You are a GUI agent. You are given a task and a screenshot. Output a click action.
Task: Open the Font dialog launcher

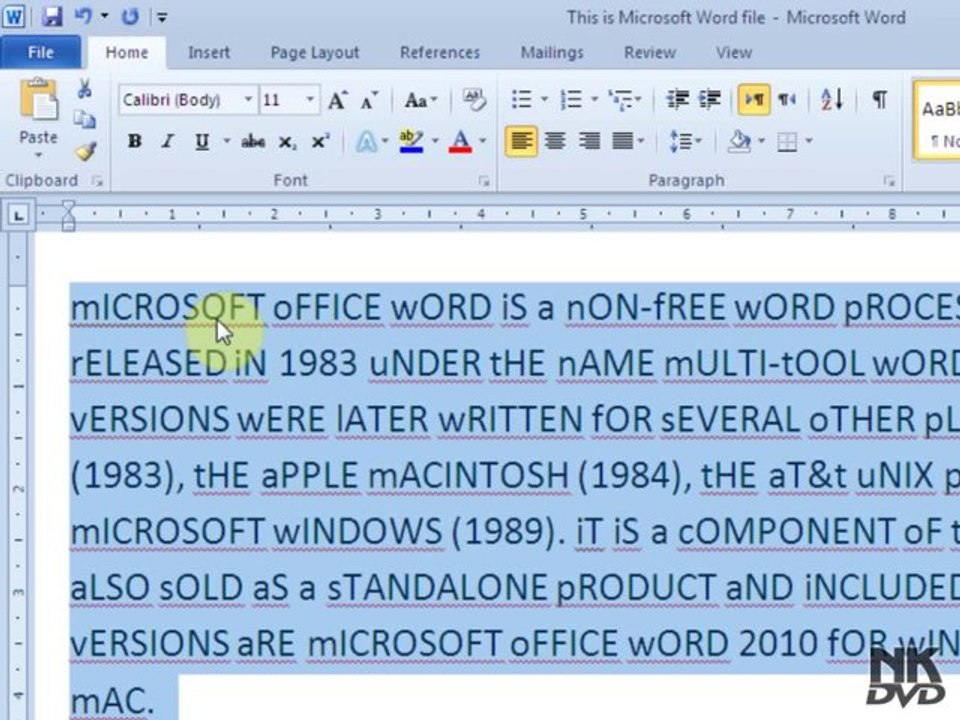click(x=484, y=181)
